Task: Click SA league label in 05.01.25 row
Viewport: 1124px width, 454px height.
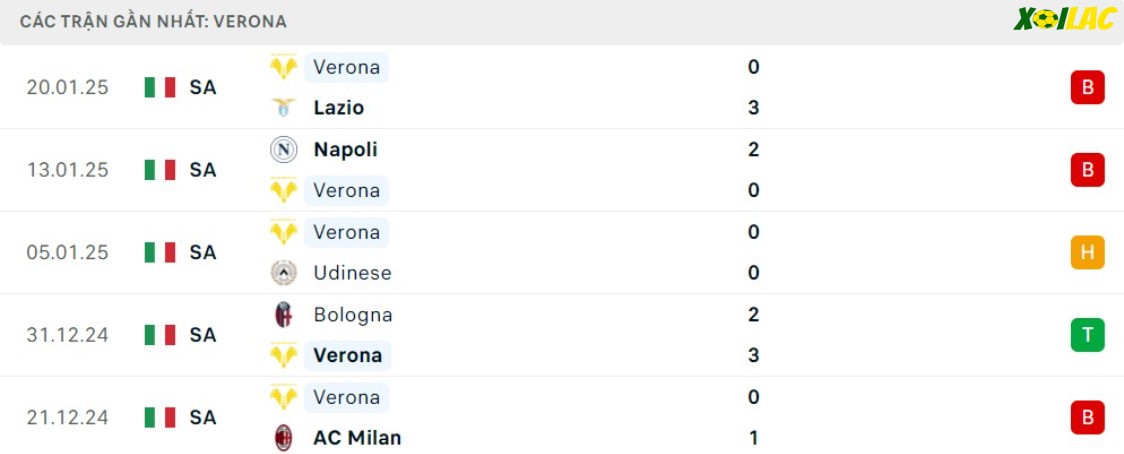Action: 203,252
